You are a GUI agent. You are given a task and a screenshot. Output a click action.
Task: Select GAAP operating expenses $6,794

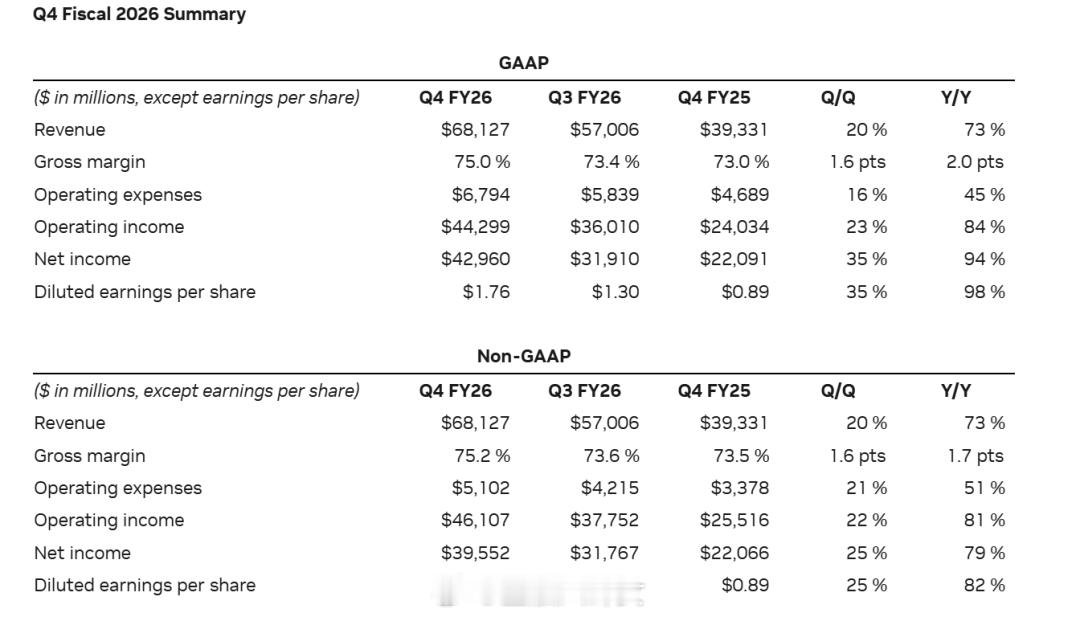click(481, 195)
